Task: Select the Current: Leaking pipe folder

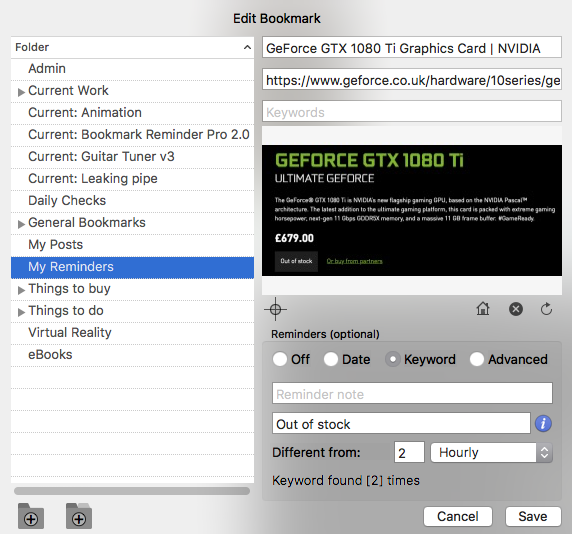Action: point(132,179)
